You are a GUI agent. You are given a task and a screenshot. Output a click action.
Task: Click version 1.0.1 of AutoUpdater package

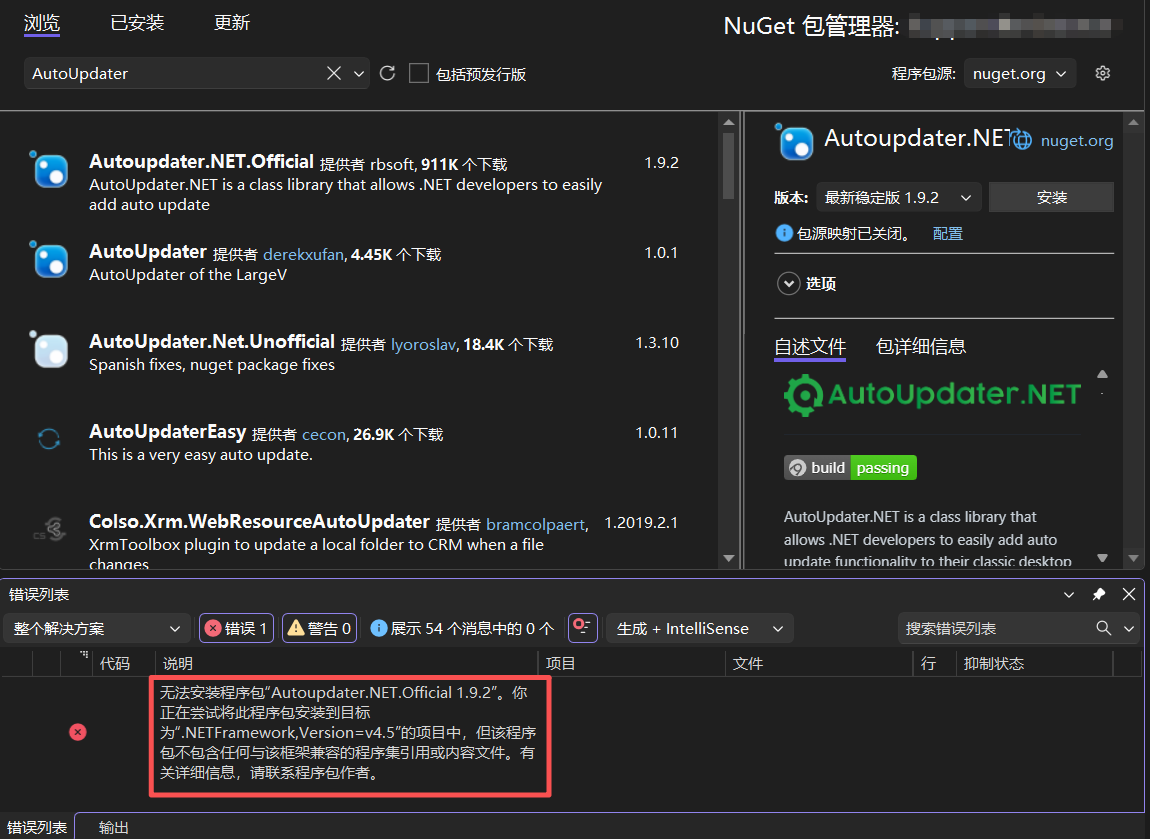tap(661, 253)
